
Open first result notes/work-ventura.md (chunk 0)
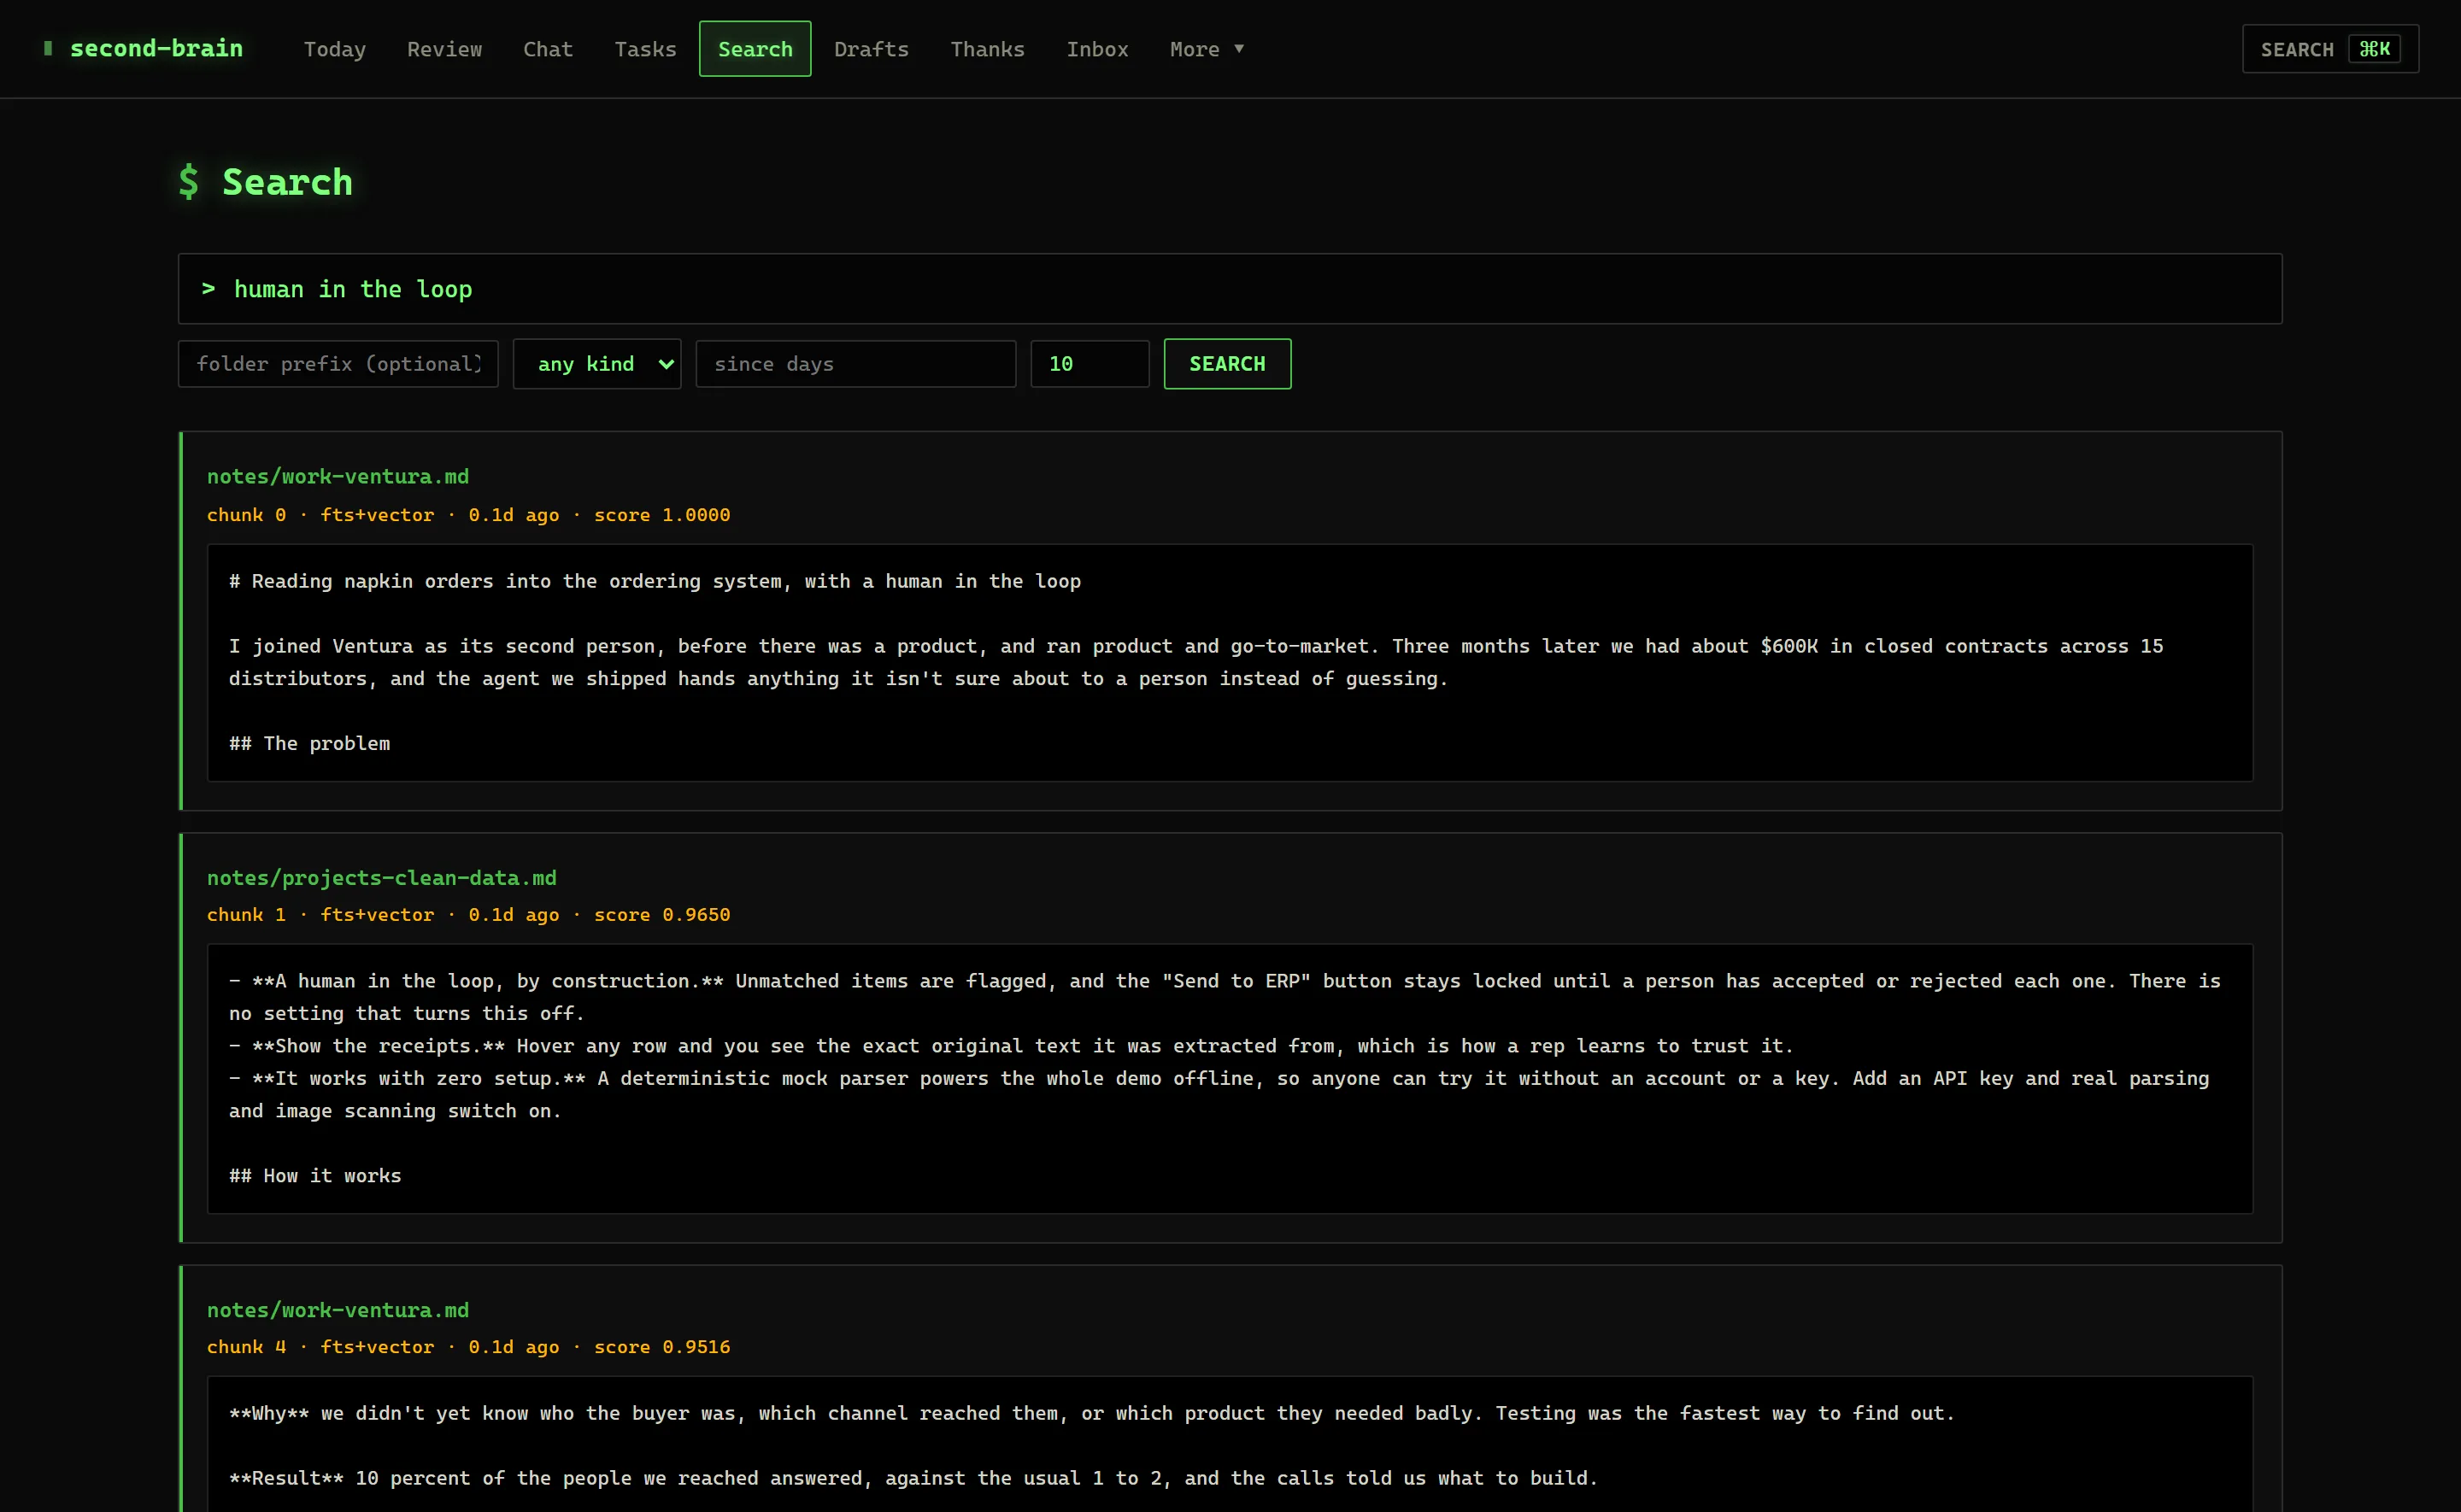coord(338,477)
